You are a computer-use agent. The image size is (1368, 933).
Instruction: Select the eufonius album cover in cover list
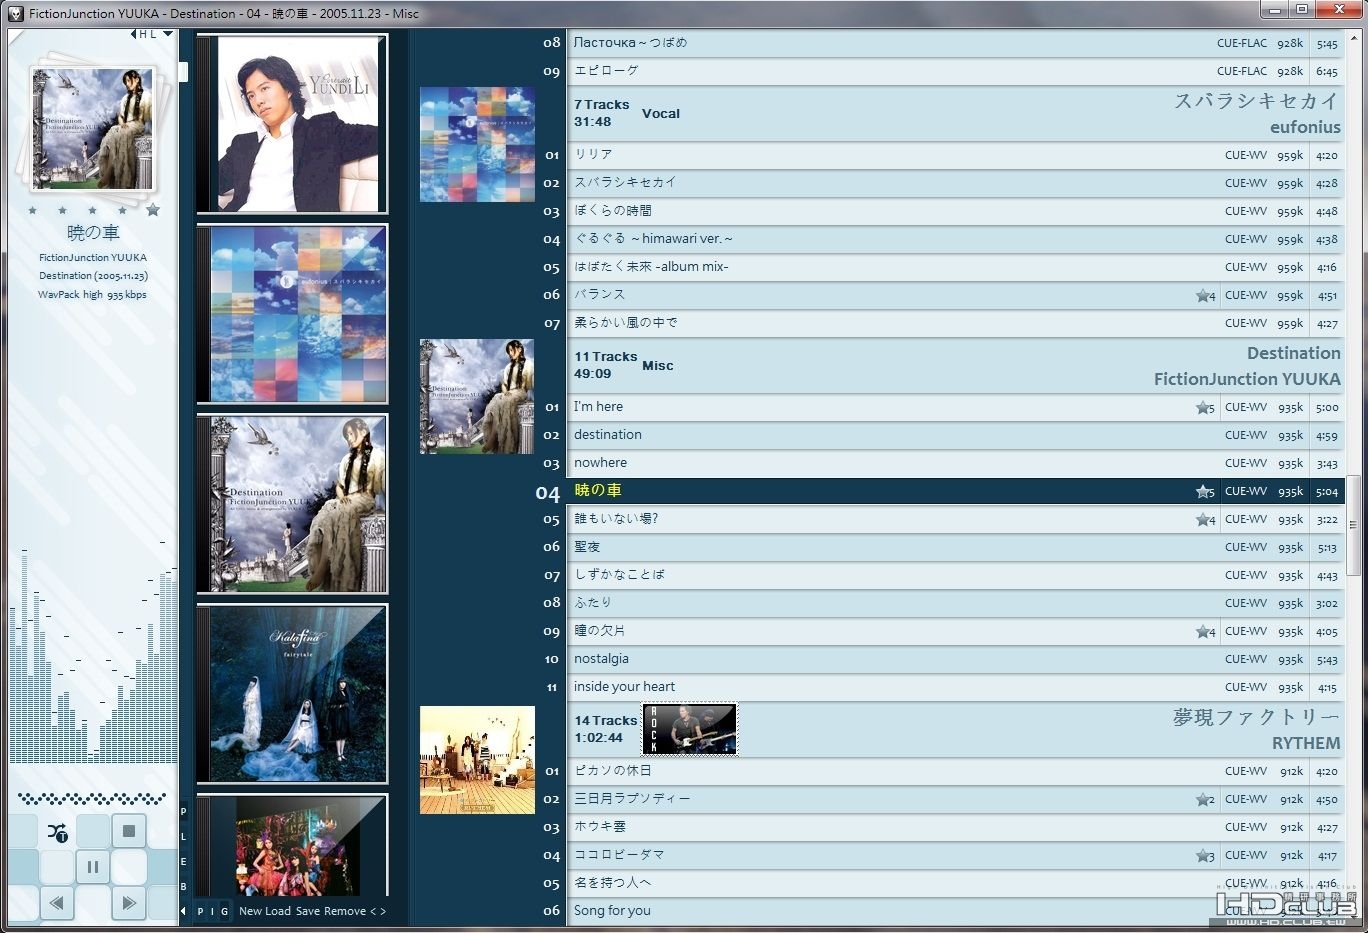click(x=292, y=314)
